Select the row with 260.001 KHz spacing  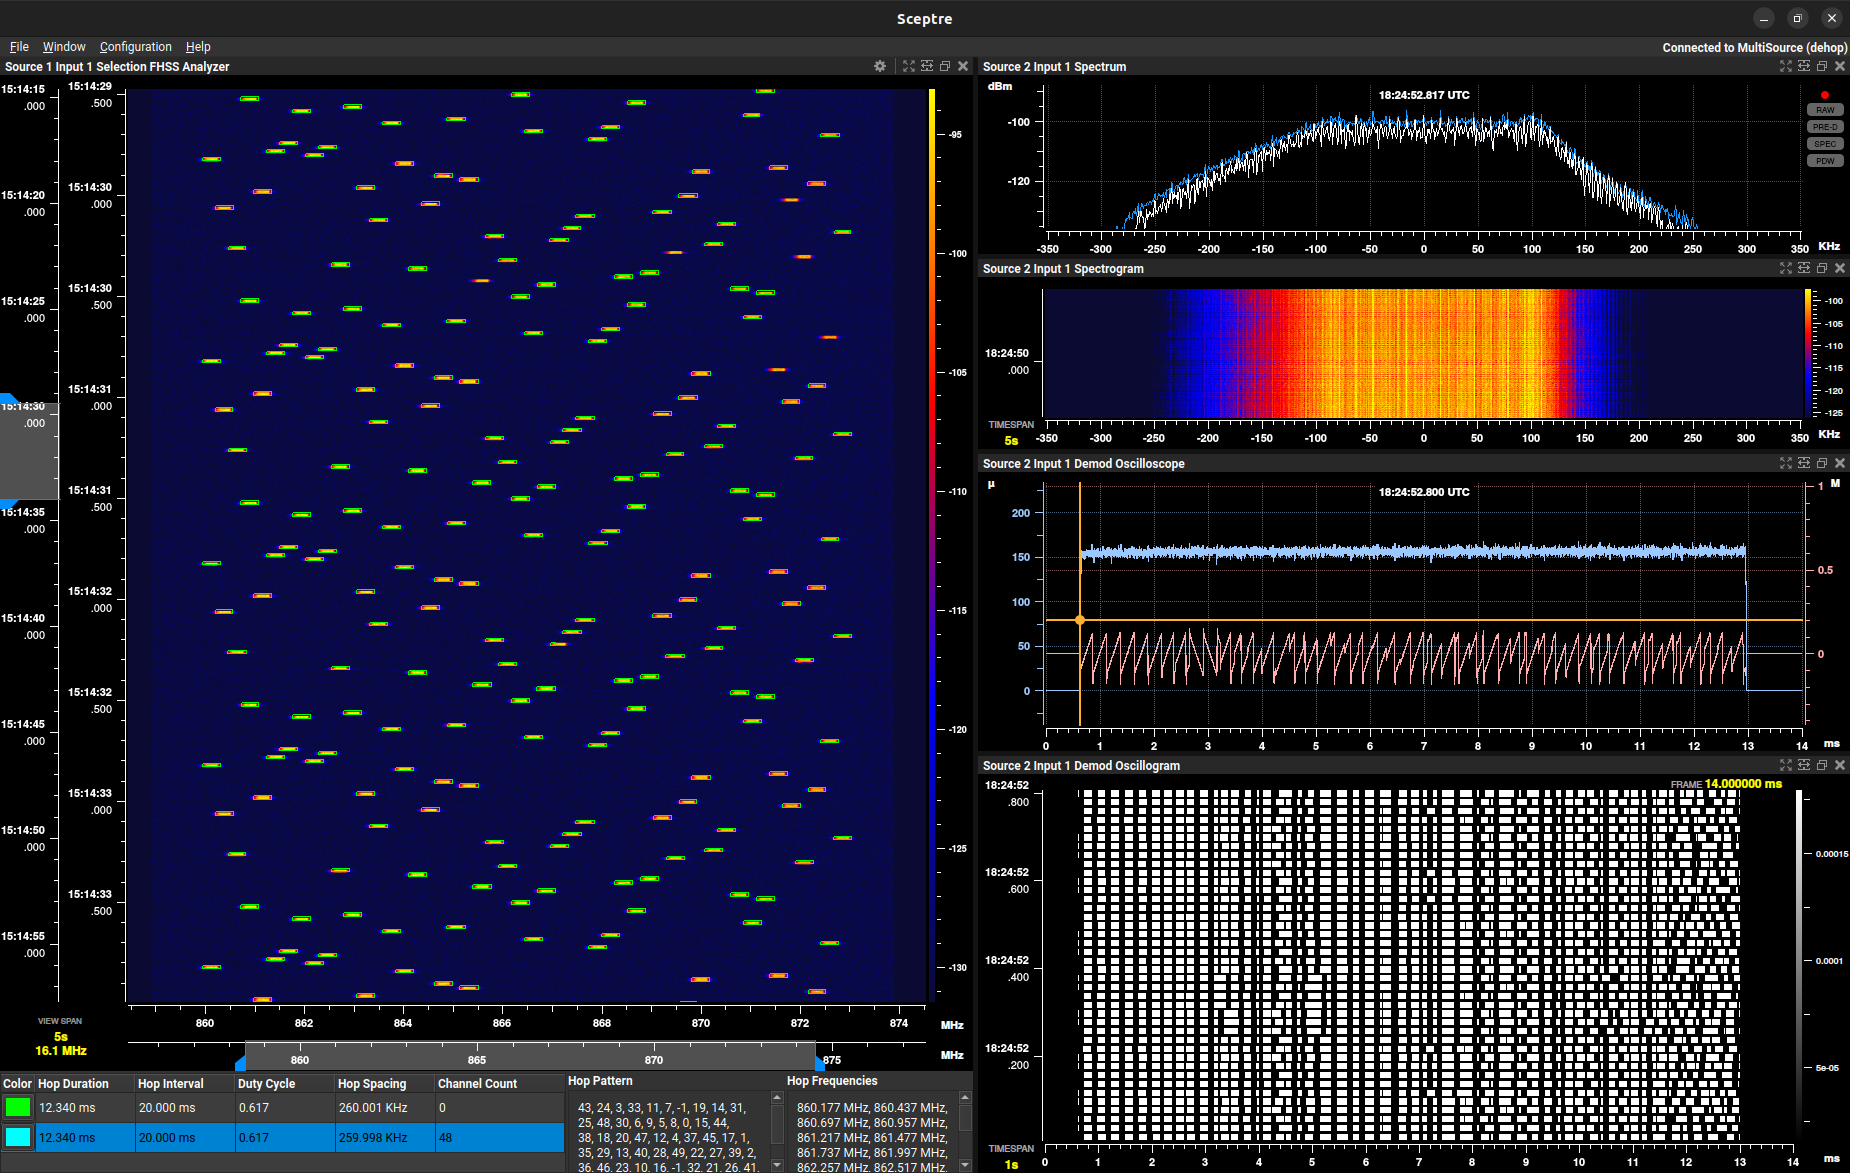pos(373,1108)
